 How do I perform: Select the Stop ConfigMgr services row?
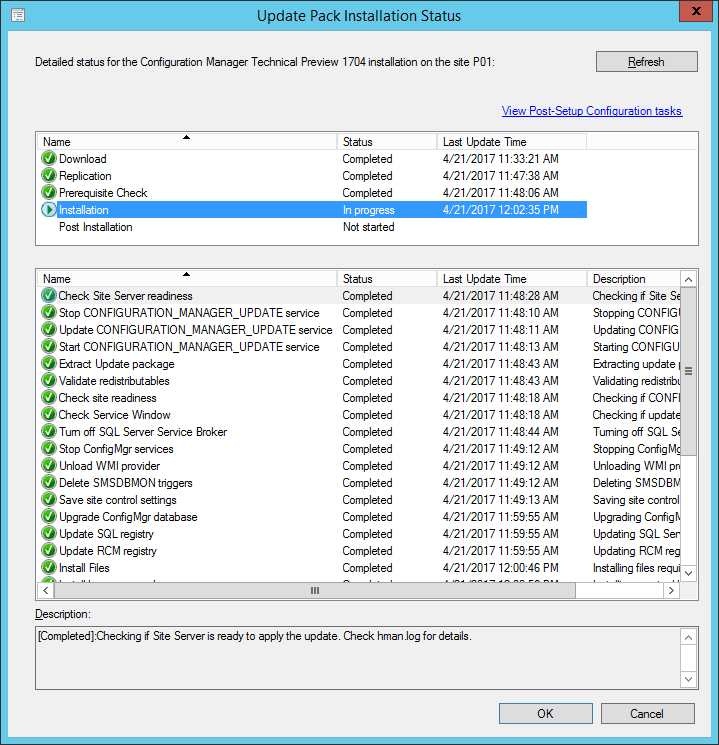point(360,449)
